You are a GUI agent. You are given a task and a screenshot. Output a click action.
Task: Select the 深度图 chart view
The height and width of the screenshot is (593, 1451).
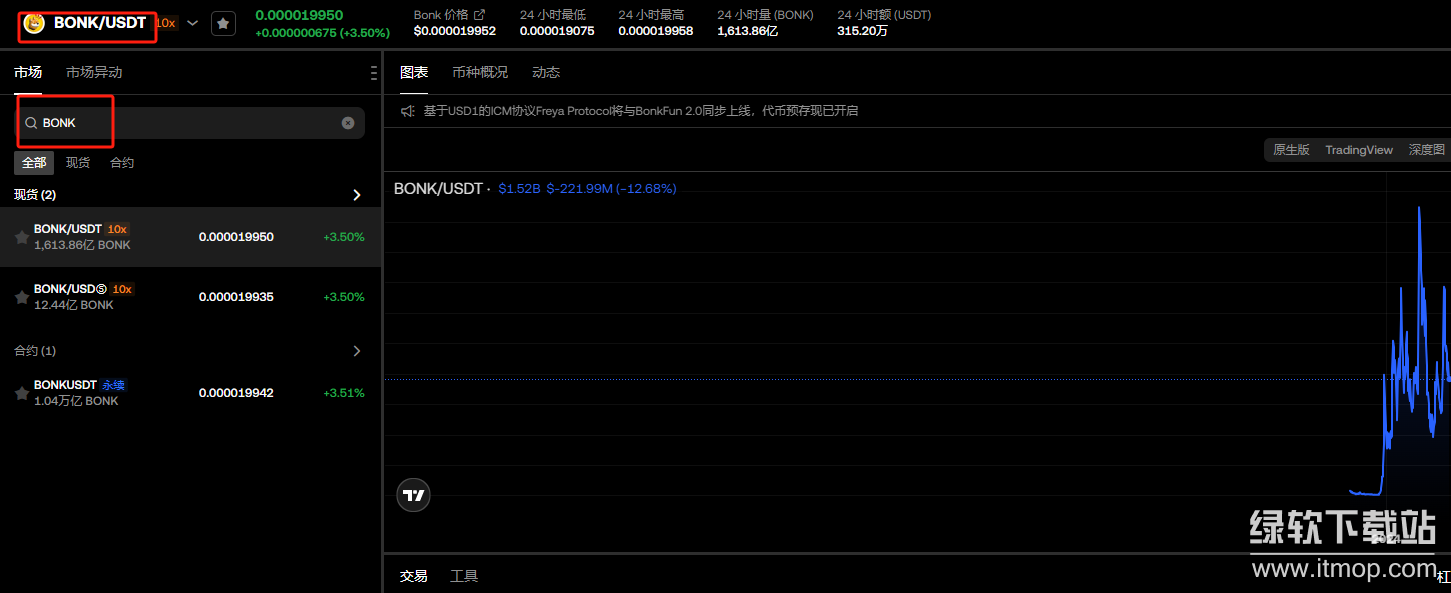click(1426, 150)
